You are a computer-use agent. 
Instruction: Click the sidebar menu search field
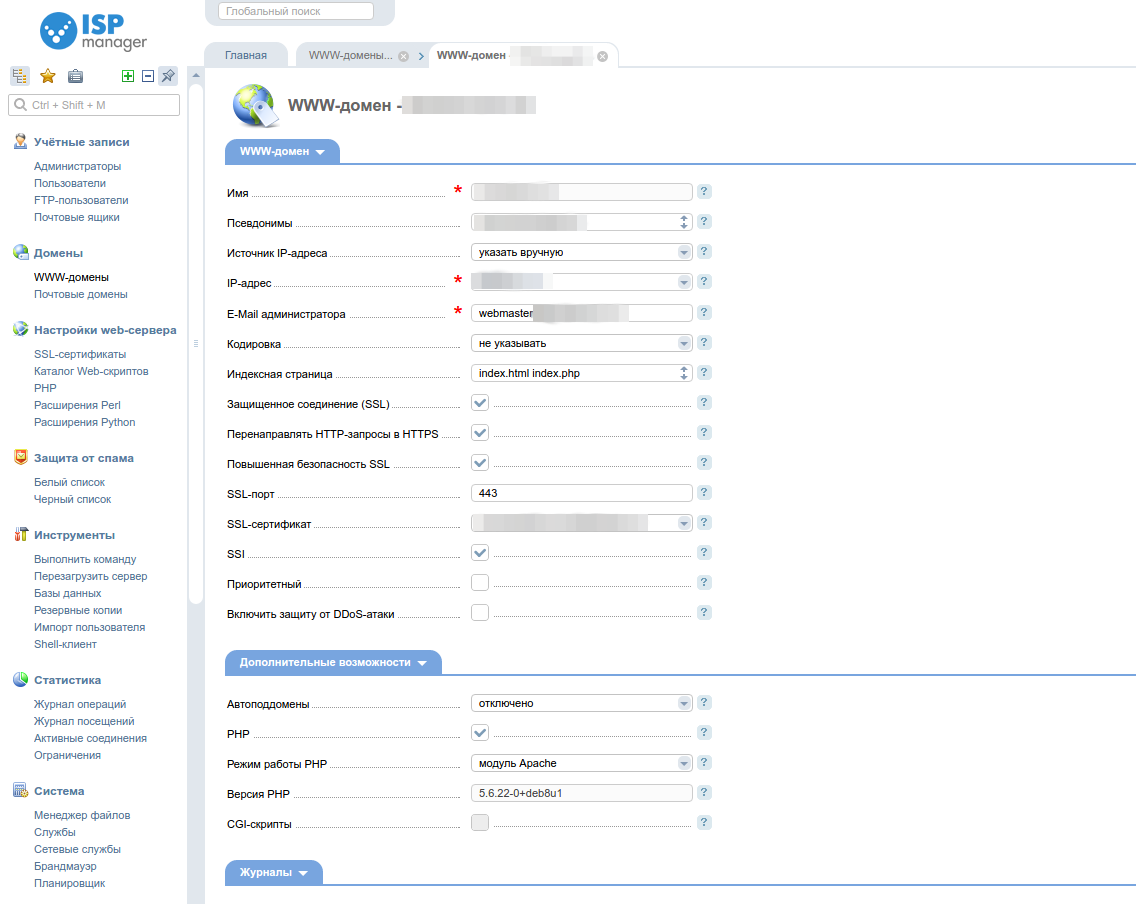(x=94, y=105)
